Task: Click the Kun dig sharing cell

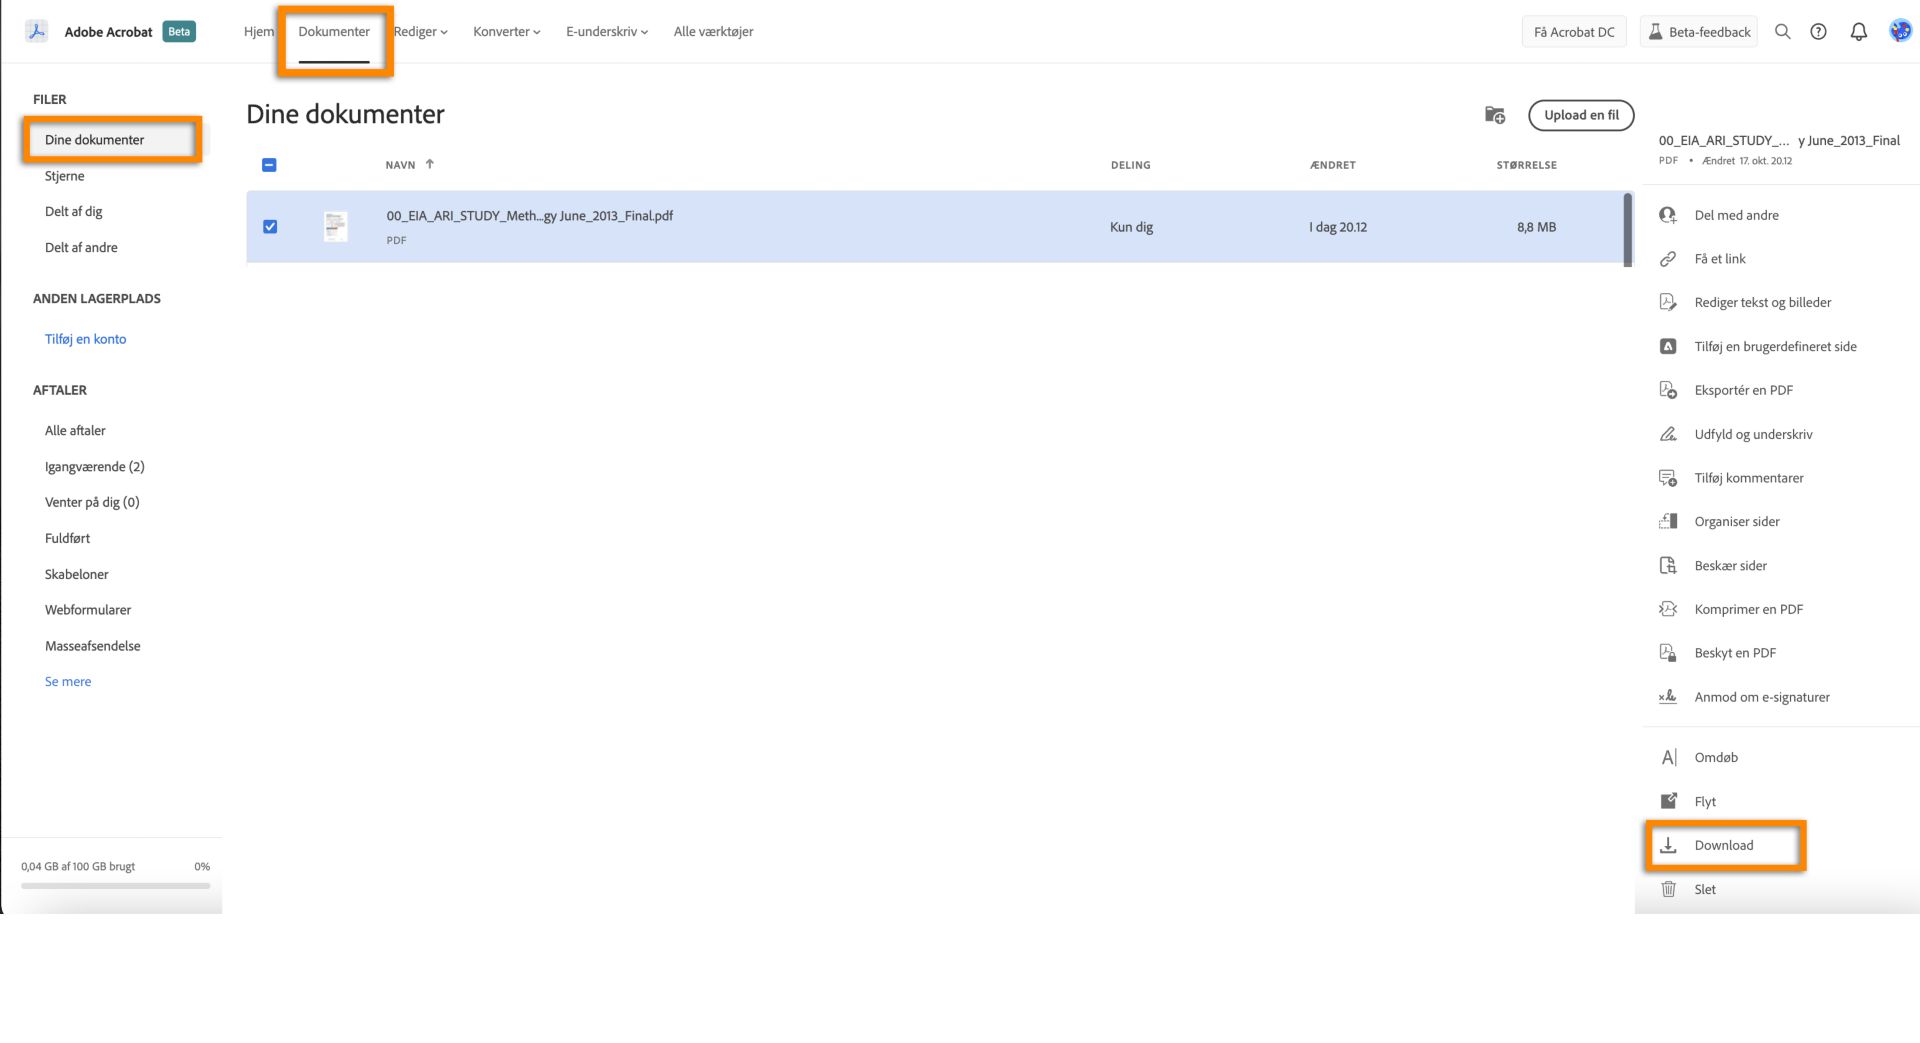Action: point(1131,228)
